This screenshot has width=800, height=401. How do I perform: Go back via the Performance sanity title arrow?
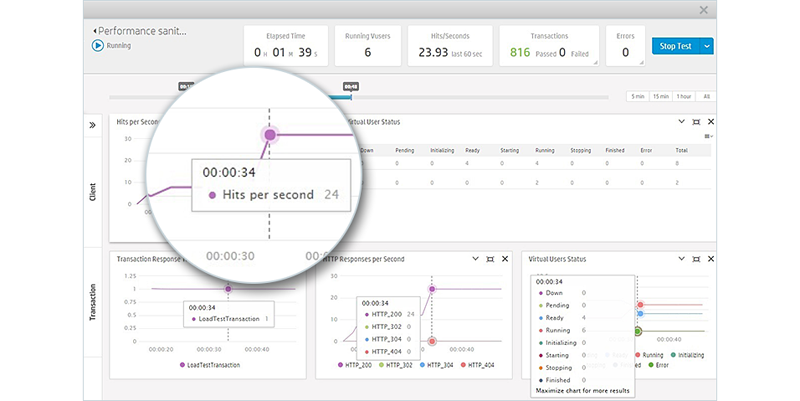click(94, 32)
